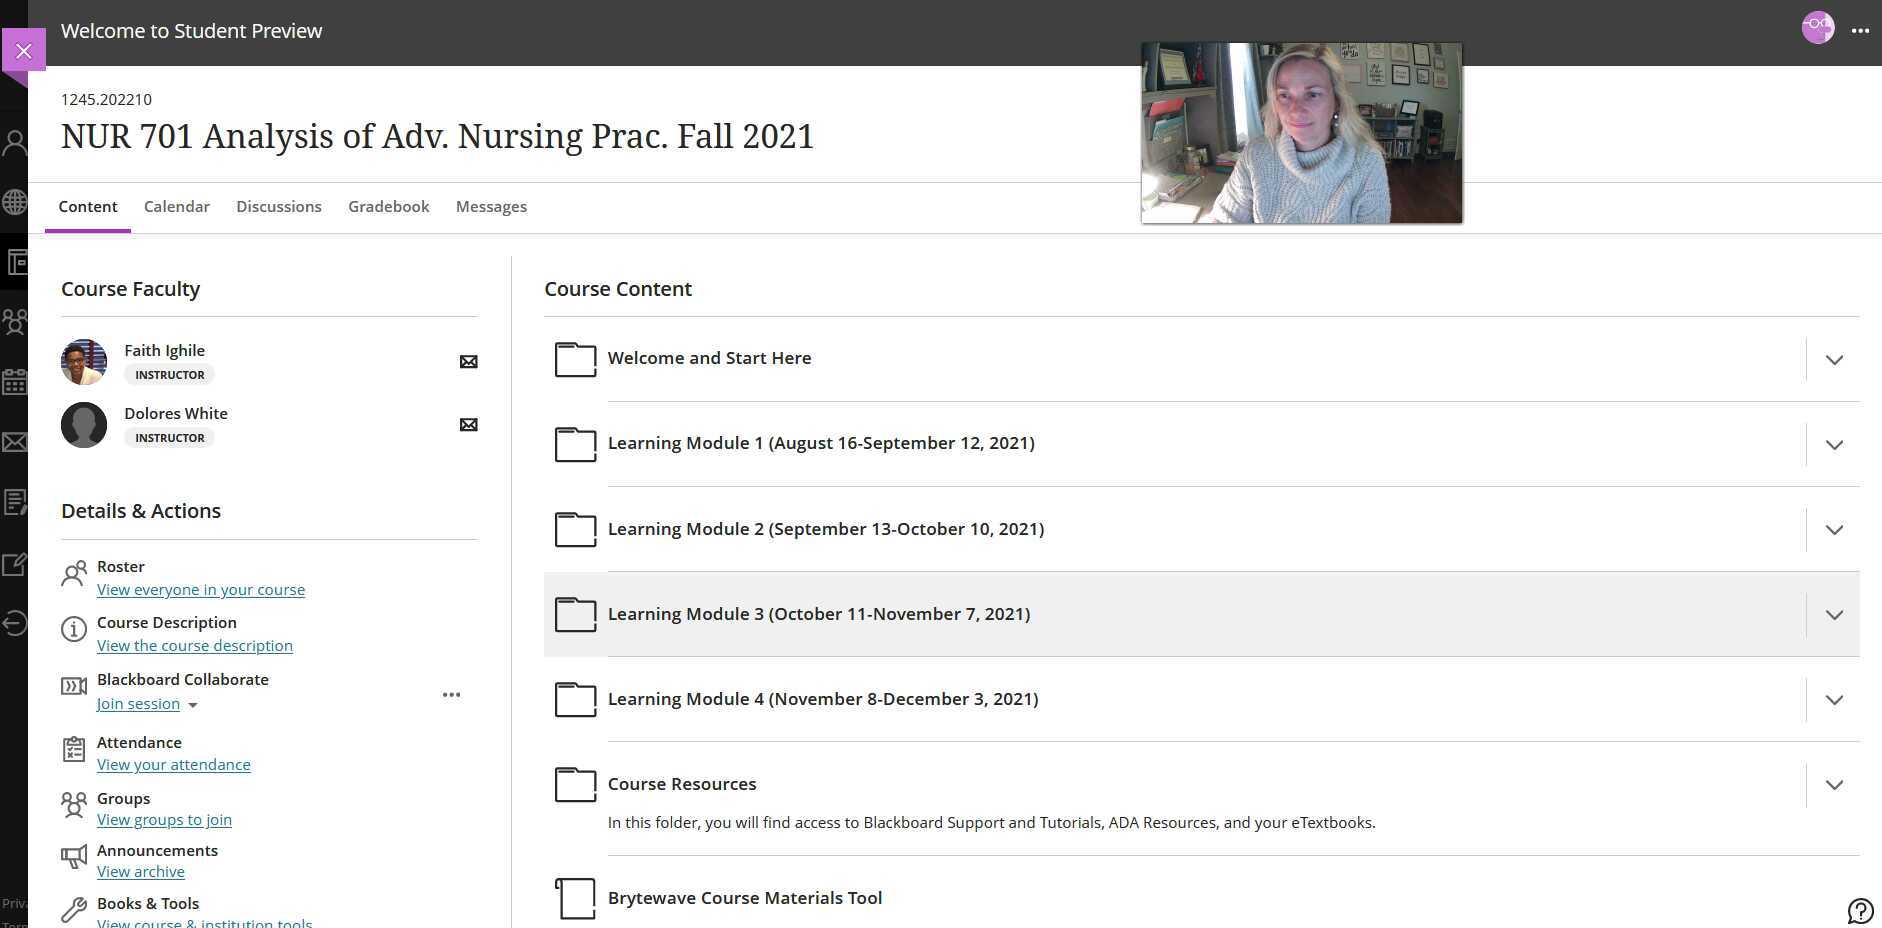Click the Sign Out arrow icon
Screen dimensions: 1882x928
tap(15, 623)
